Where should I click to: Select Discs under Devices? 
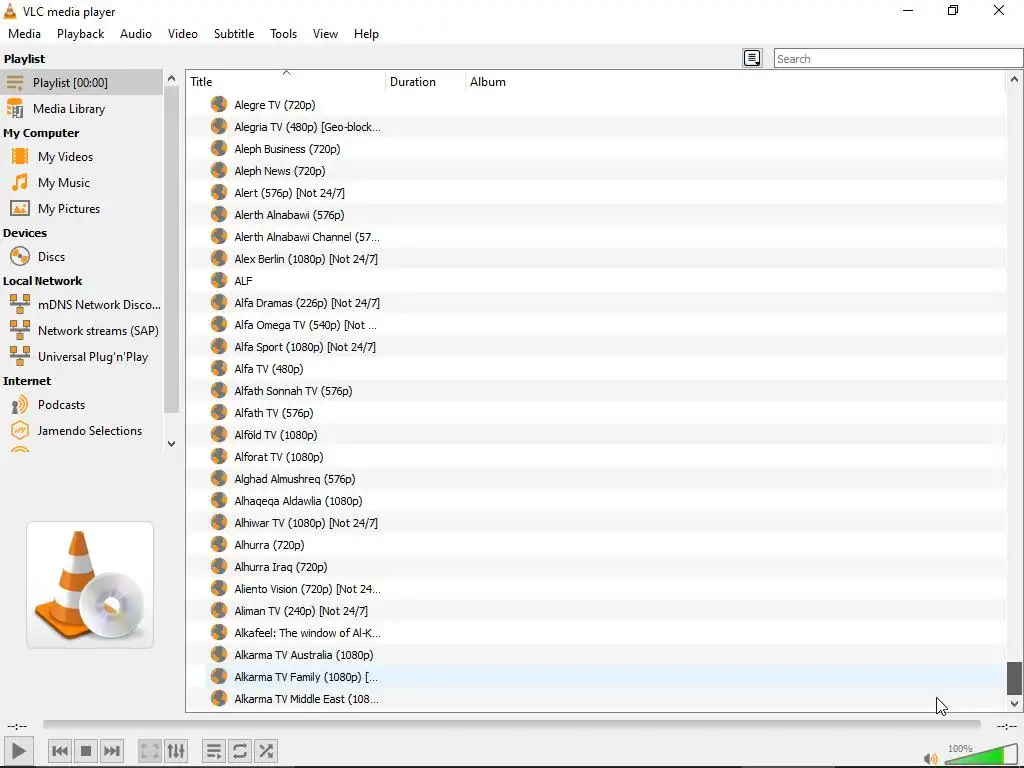81,257
